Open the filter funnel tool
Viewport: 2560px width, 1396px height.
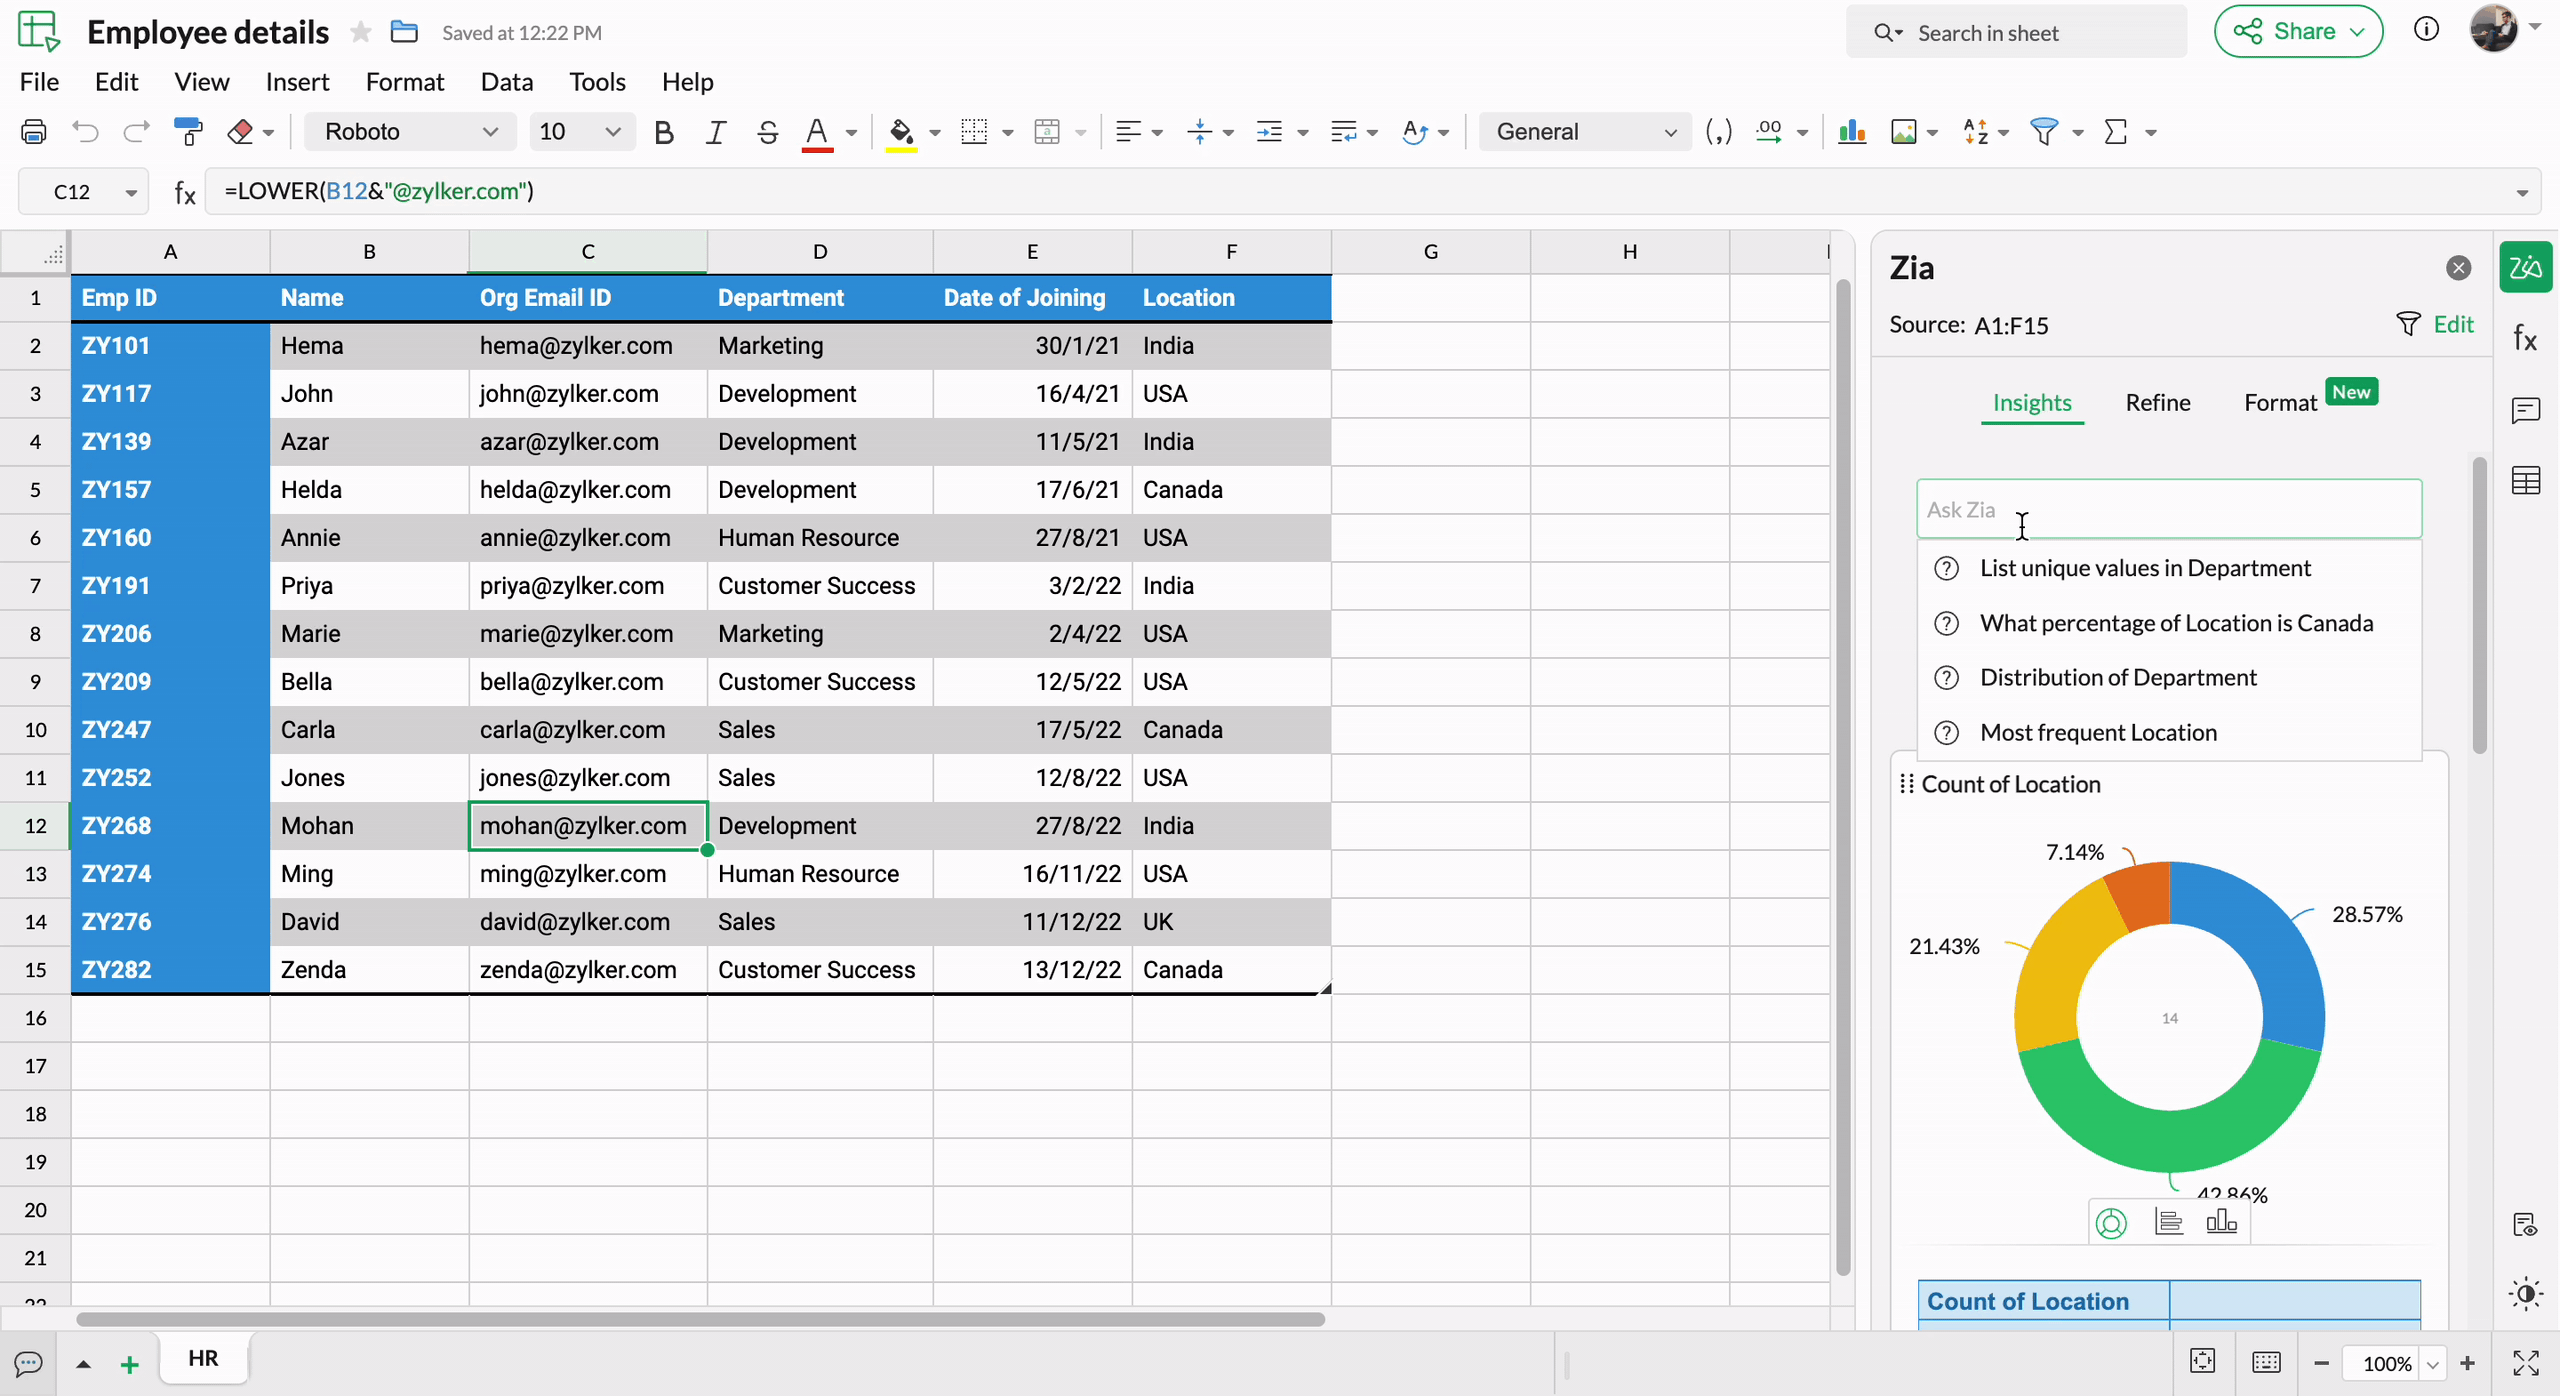(x=2044, y=132)
